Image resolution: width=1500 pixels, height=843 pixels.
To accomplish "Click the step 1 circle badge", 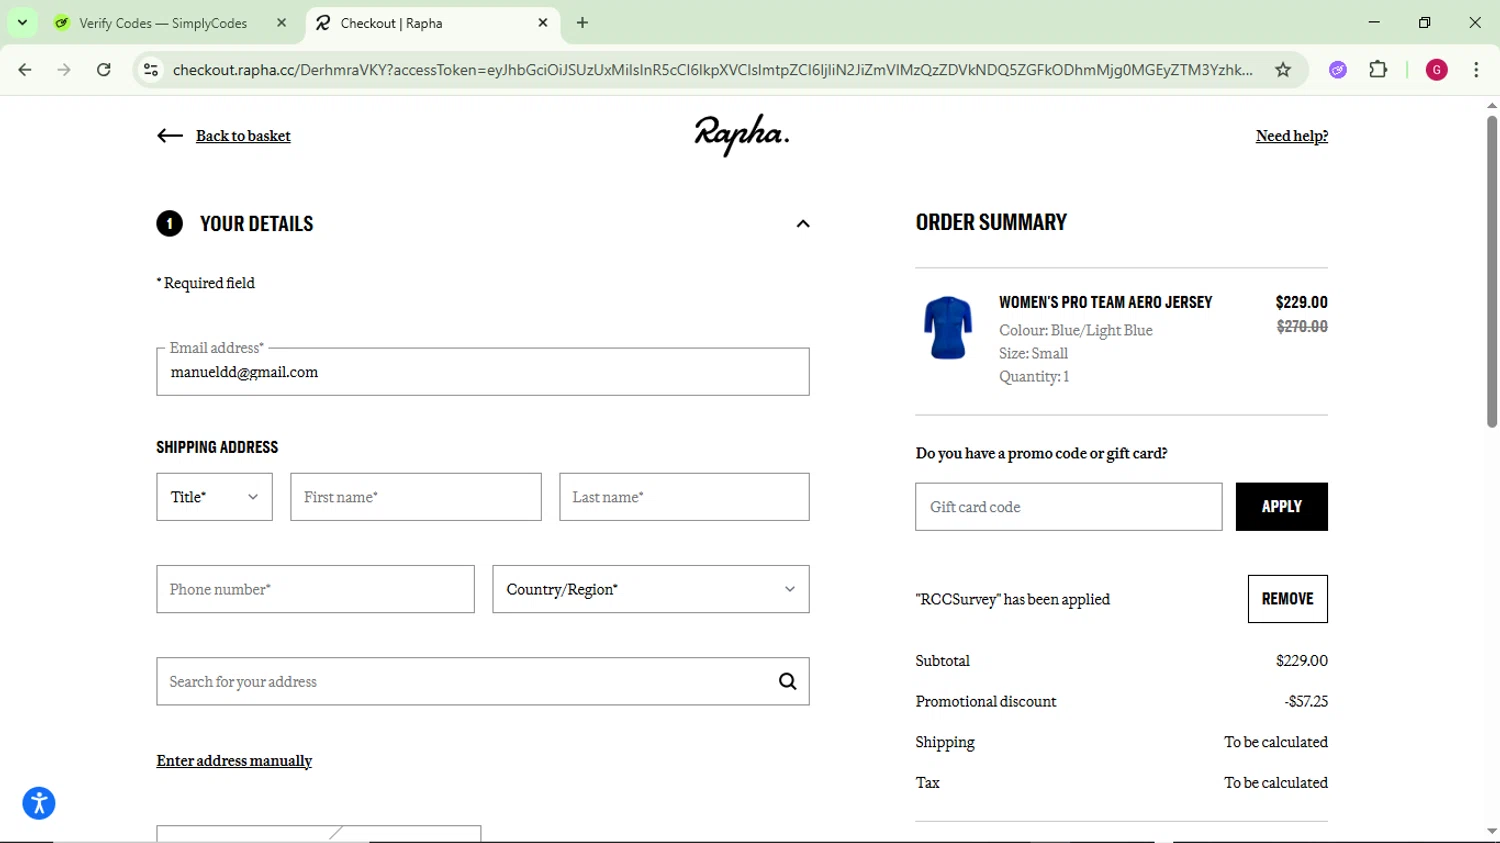I will (x=170, y=223).
